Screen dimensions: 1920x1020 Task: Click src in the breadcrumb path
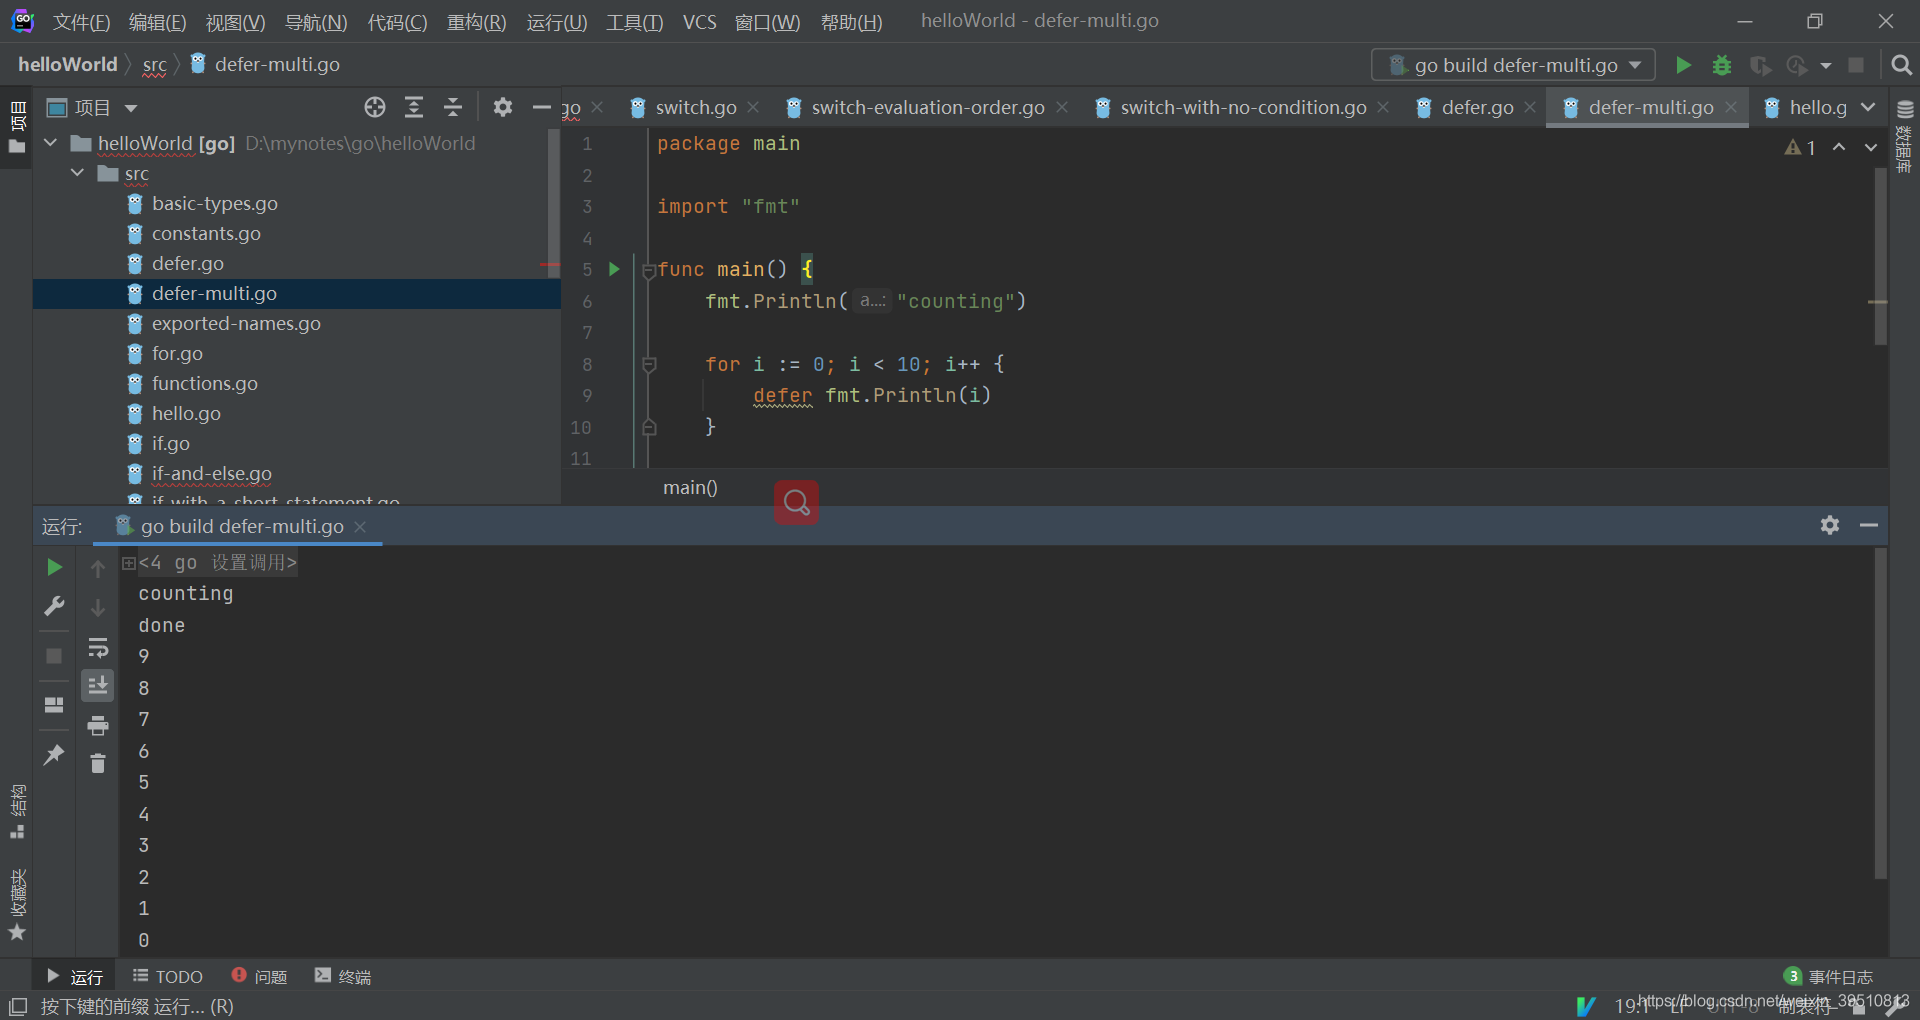155,65
